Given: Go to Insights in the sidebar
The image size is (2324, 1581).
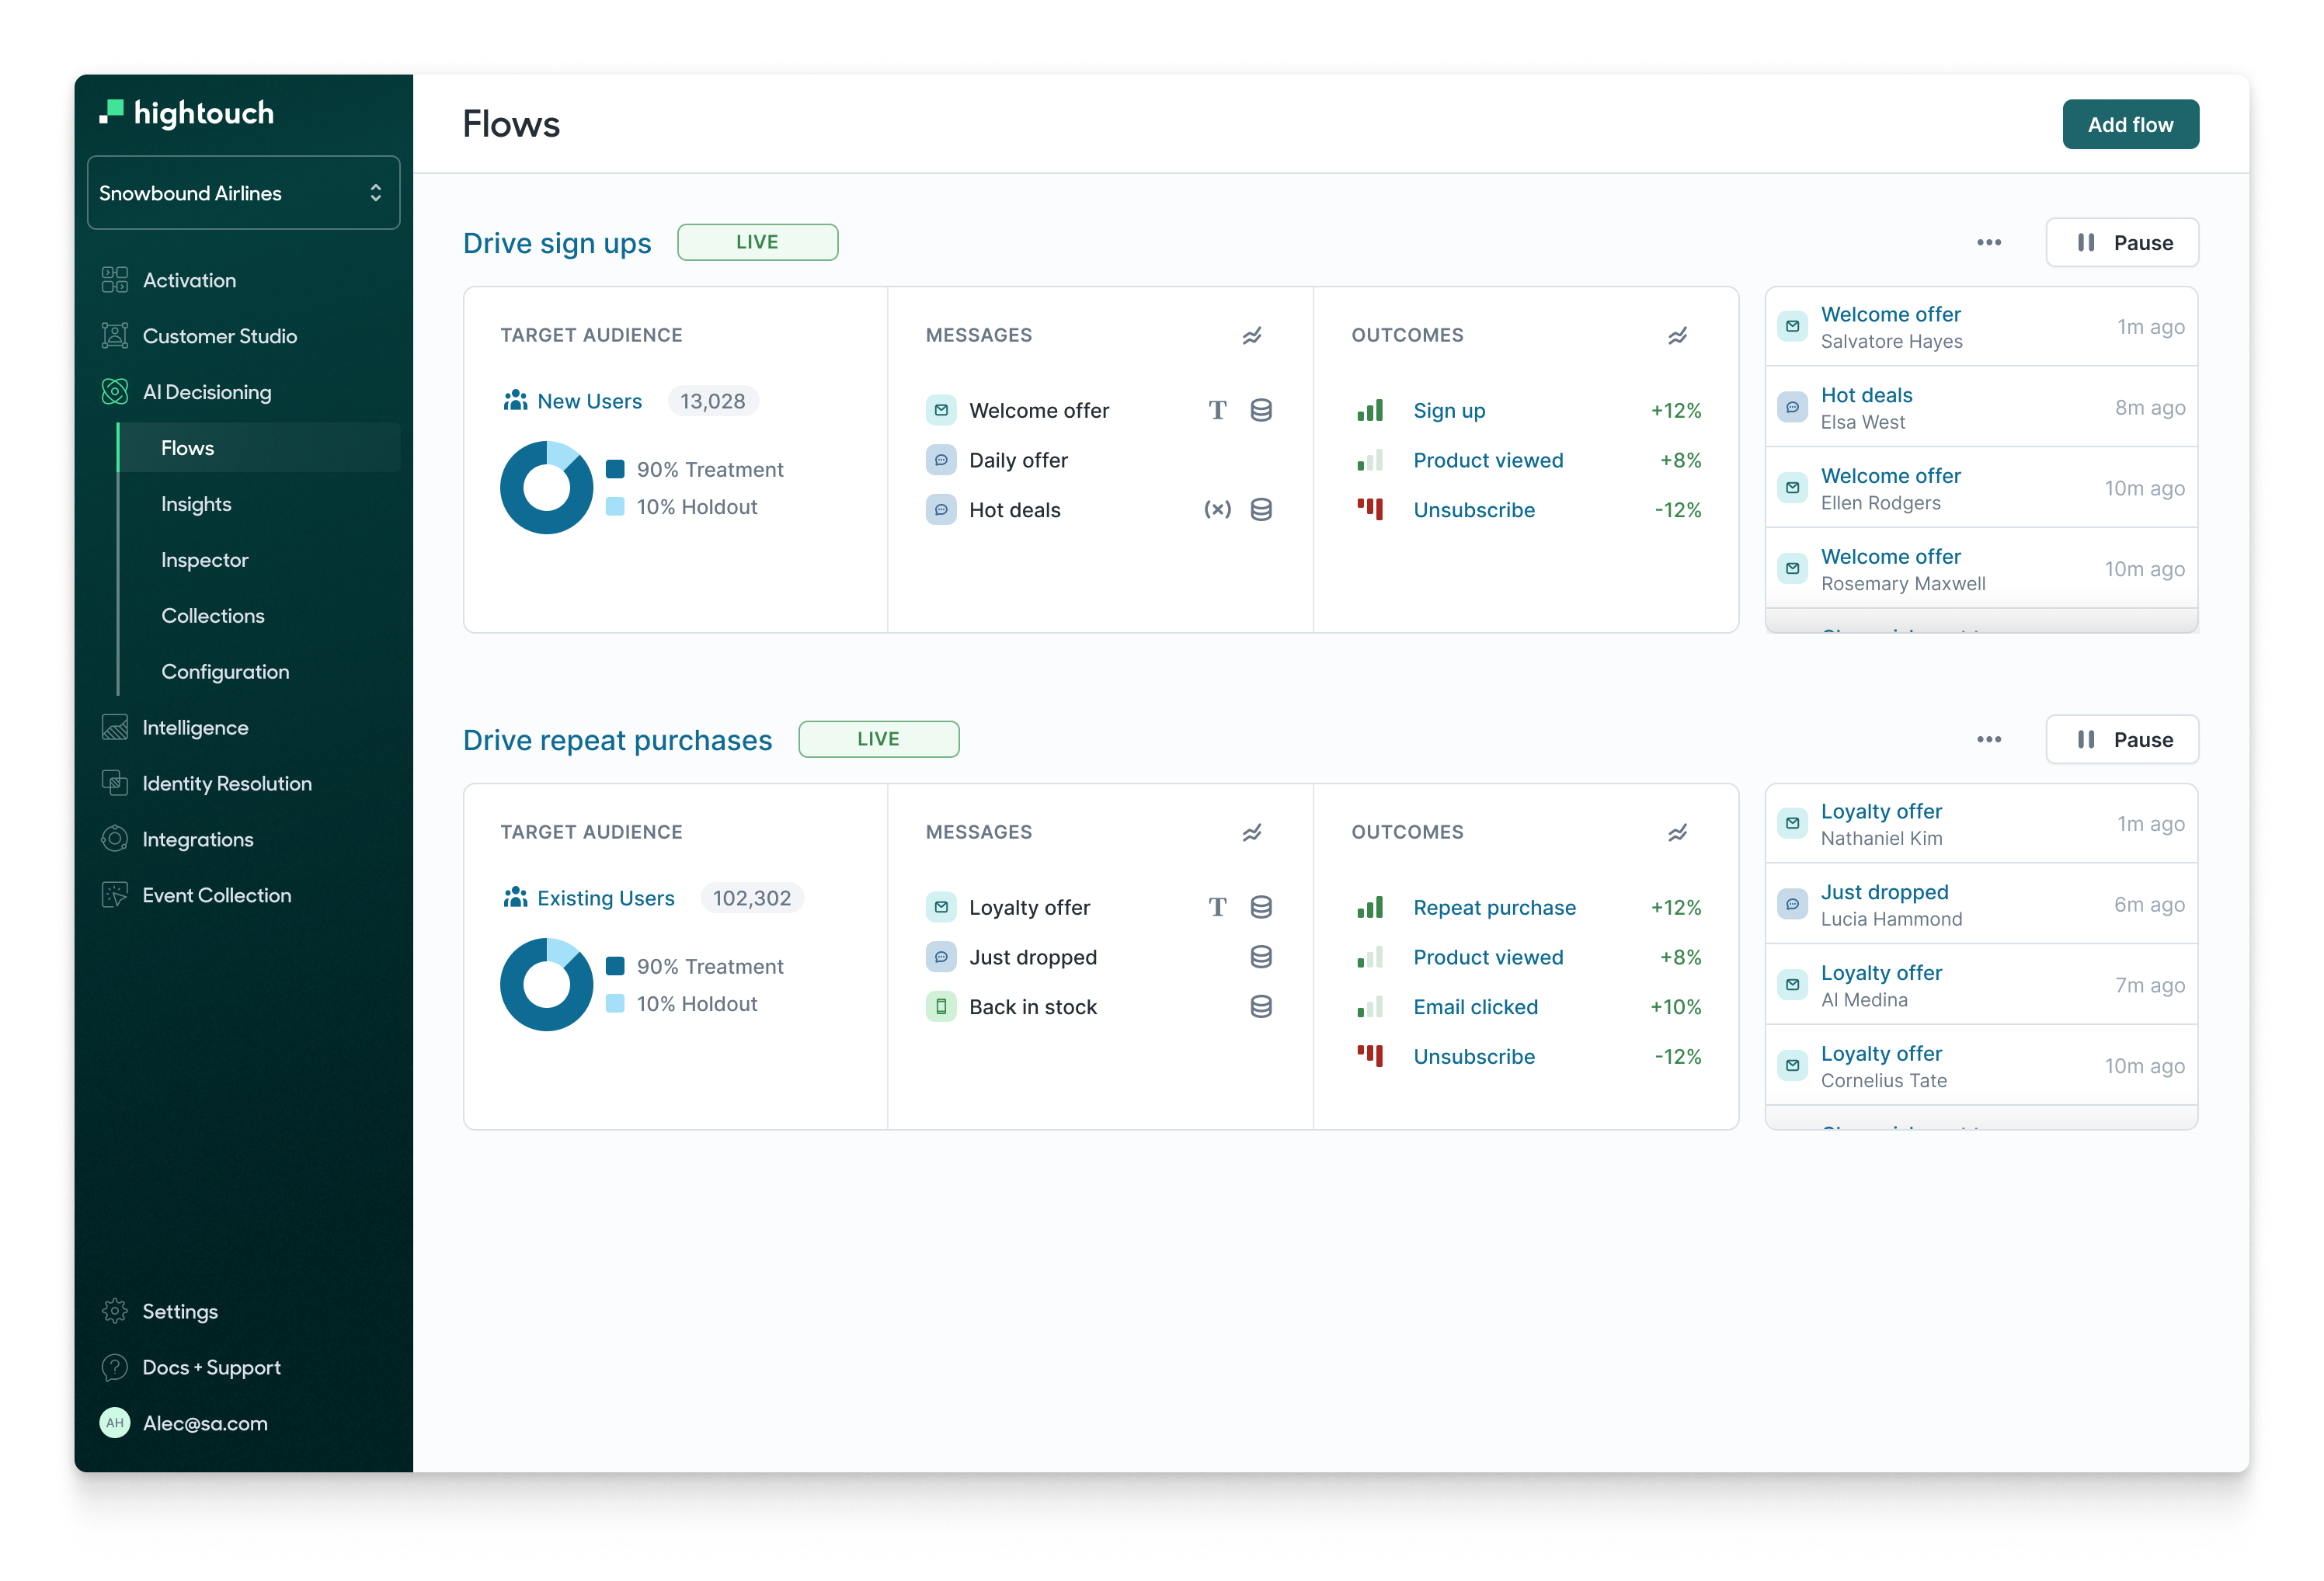Looking at the screenshot, I should click(196, 504).
